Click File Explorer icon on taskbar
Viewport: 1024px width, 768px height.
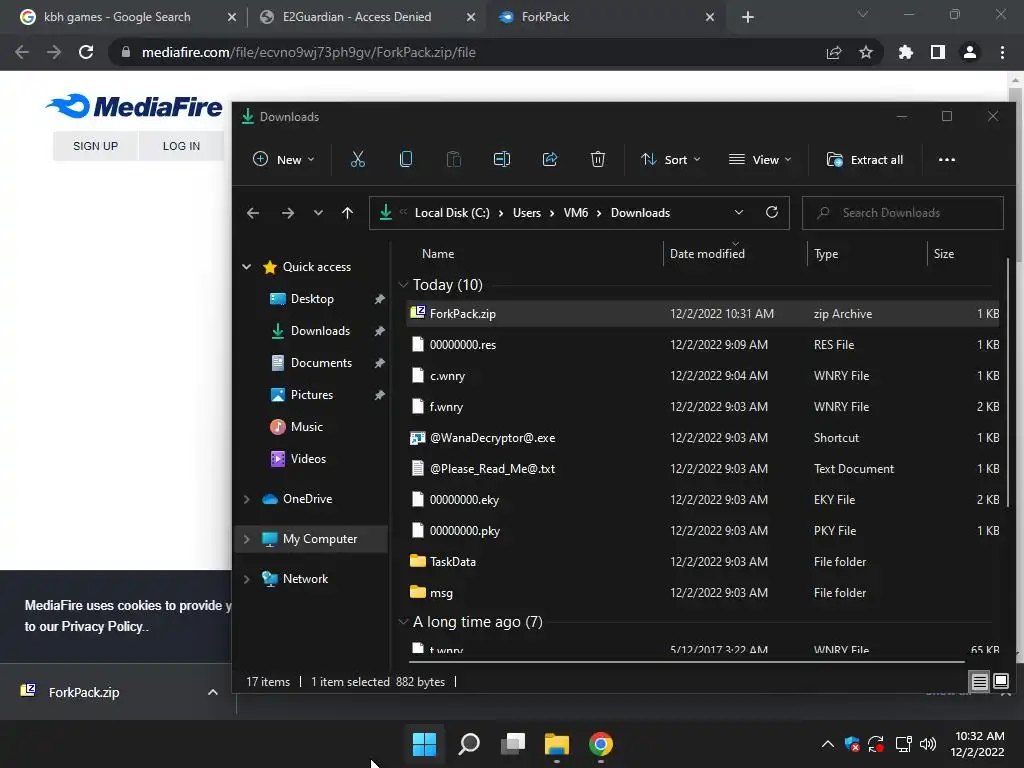557,744
